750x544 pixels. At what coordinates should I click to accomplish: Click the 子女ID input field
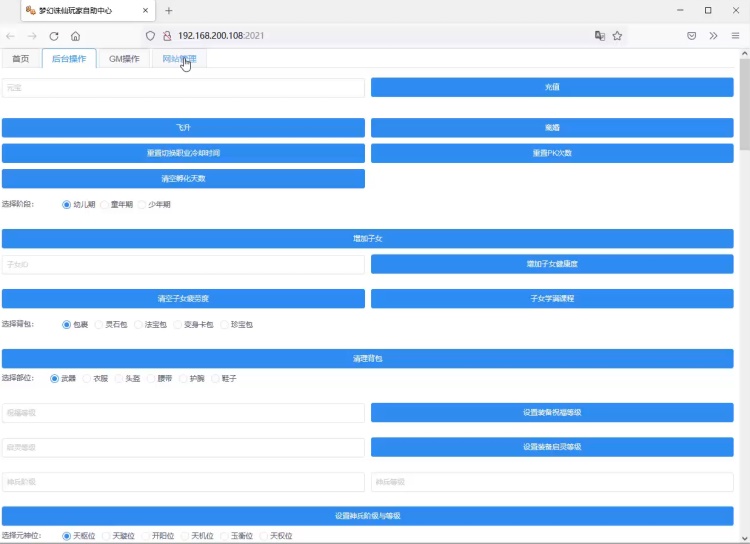point(183,264)
